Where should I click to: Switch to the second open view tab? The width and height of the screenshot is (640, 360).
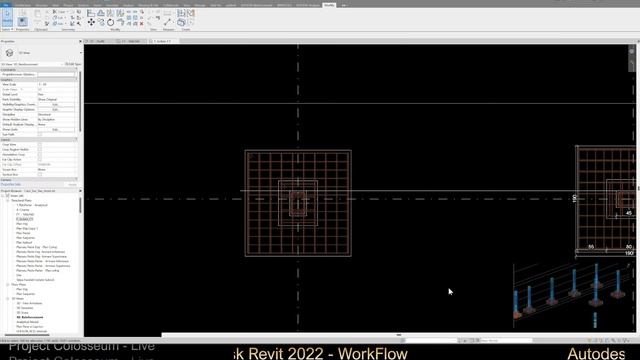[131, 41]
